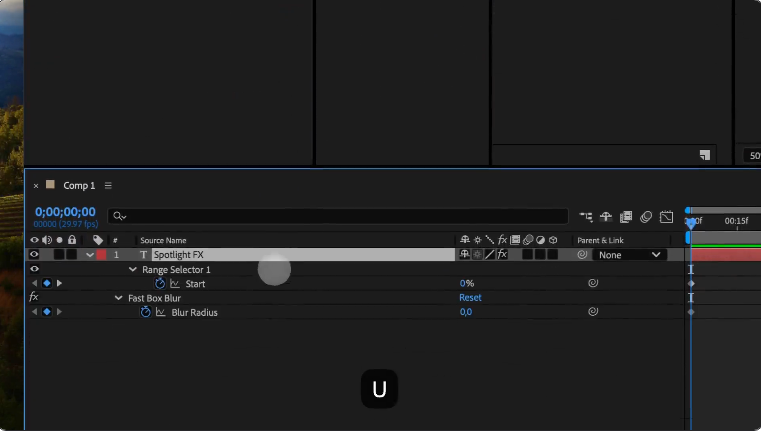Click the text layer T icon of Spotlight FX
The width and height of the screenshot is (761, 434).
pyautogui.click(x=143, y=255)
